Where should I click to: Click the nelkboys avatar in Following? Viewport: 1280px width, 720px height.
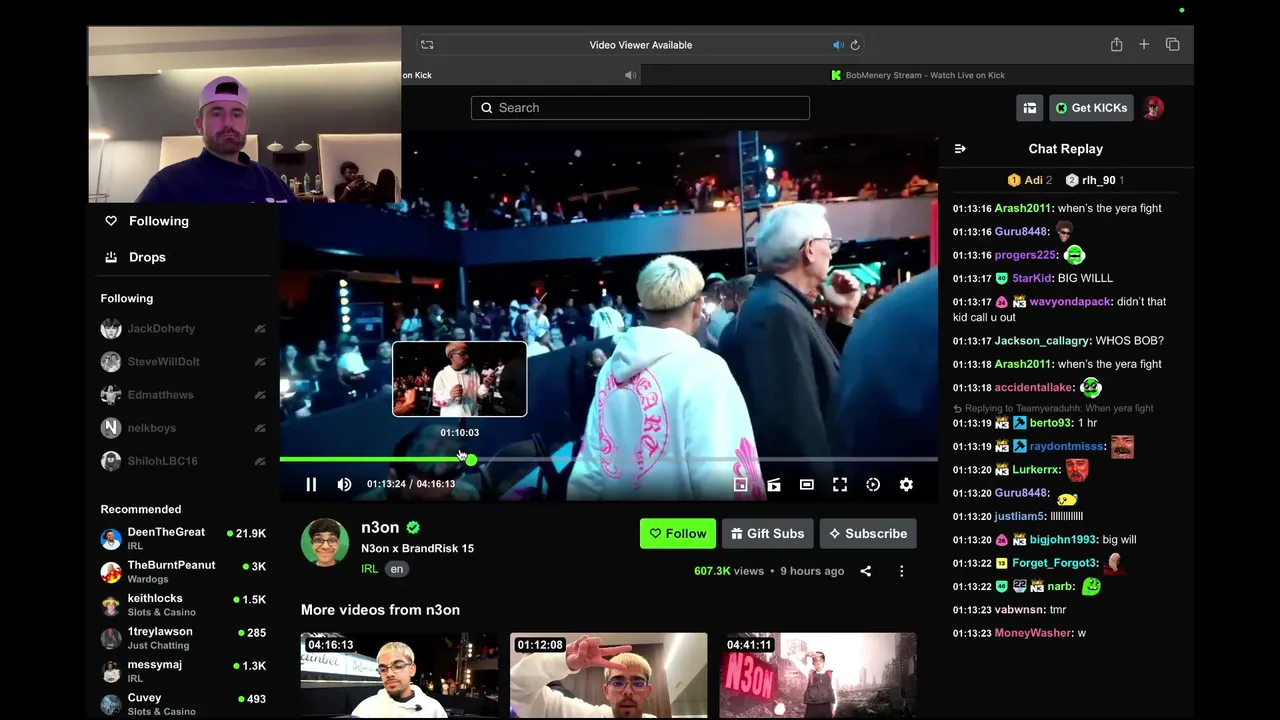111,428
